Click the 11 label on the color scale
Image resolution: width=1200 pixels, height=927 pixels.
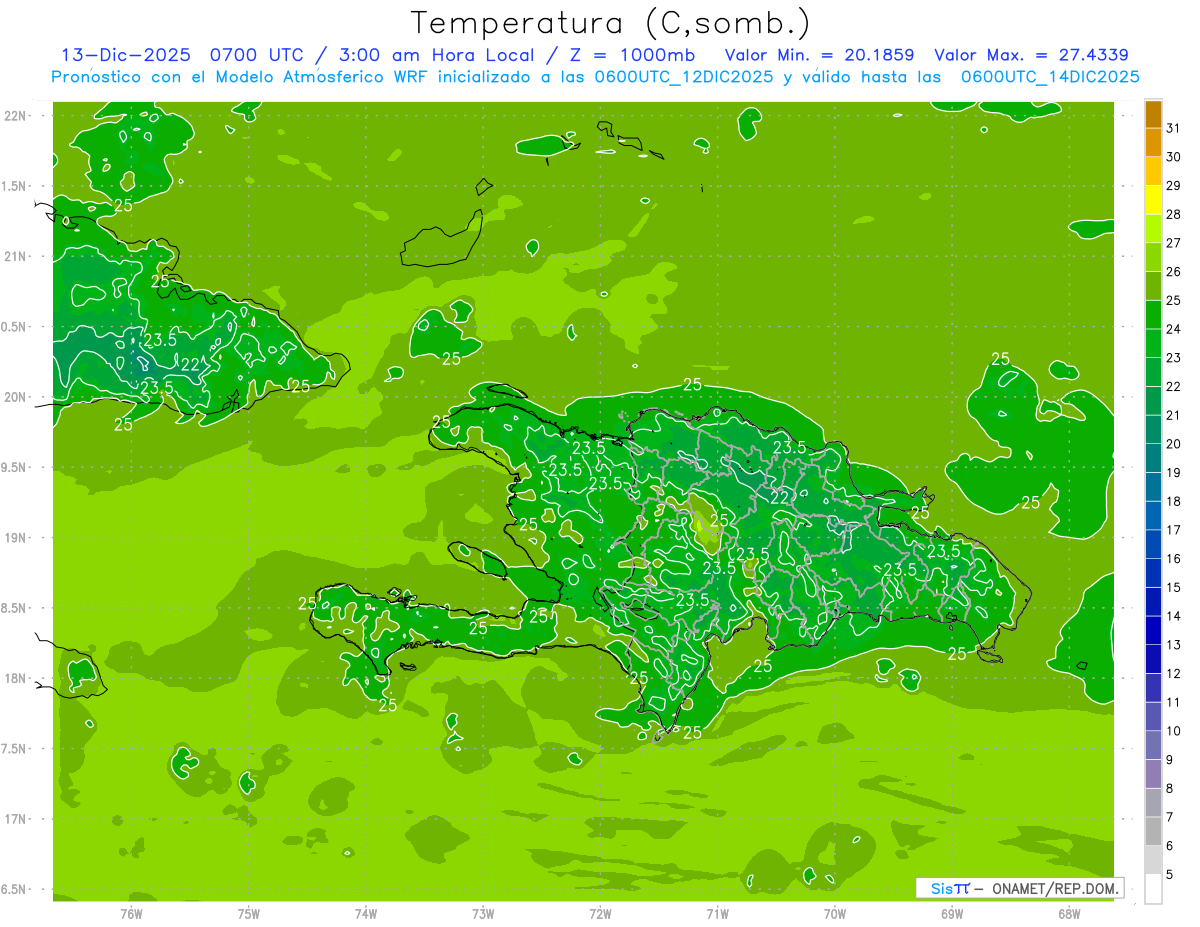coord(1173,702)
